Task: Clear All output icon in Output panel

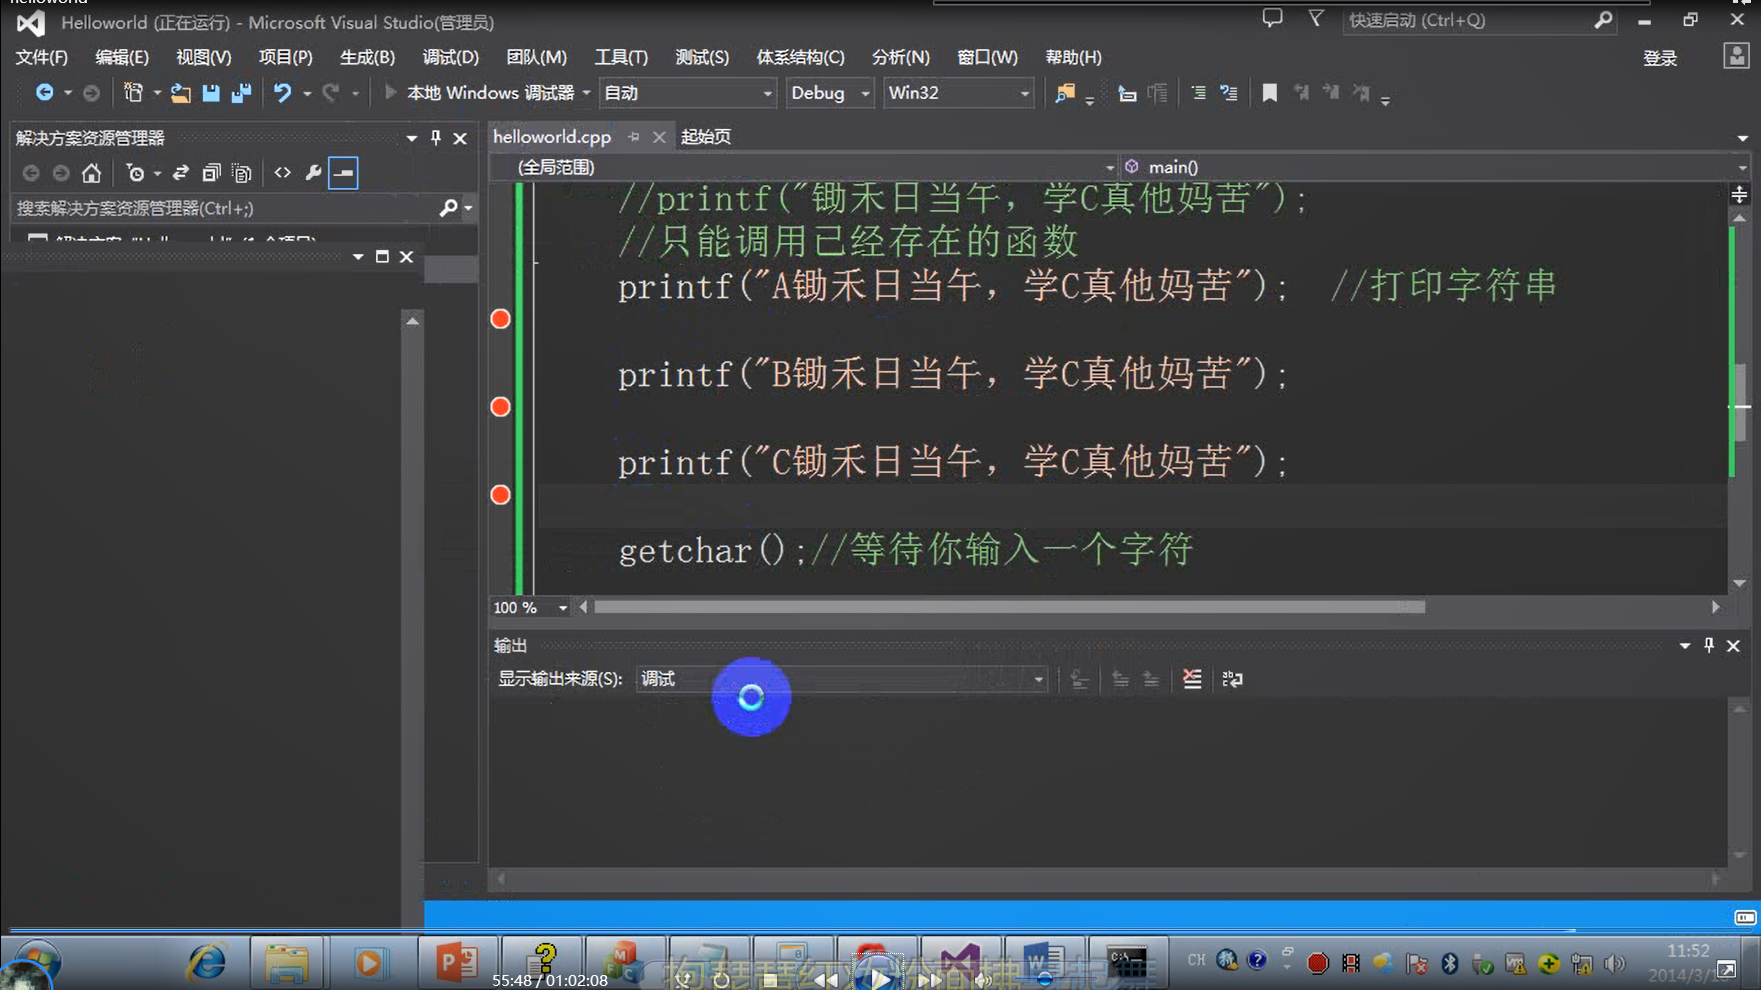Action: (1192, 679)
